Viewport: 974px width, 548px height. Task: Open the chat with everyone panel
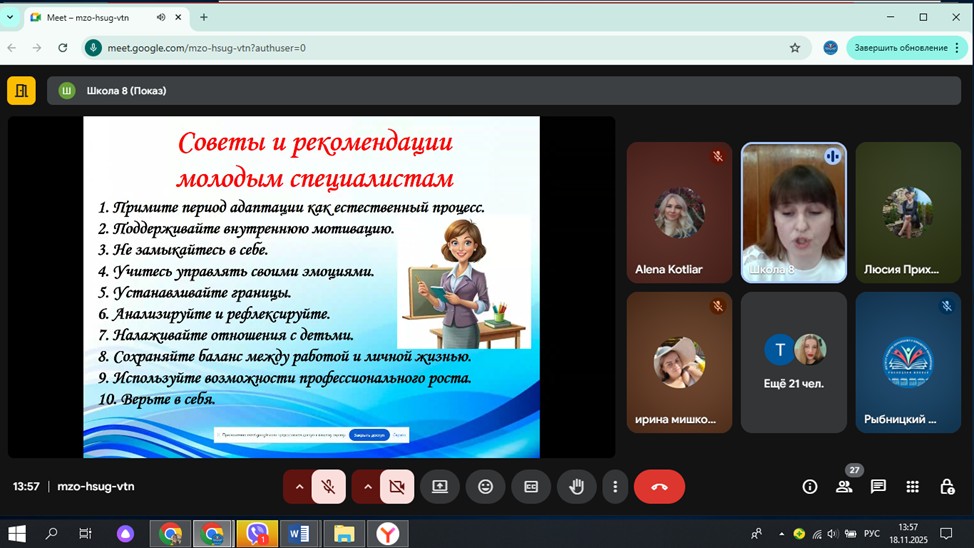point(878,487)
